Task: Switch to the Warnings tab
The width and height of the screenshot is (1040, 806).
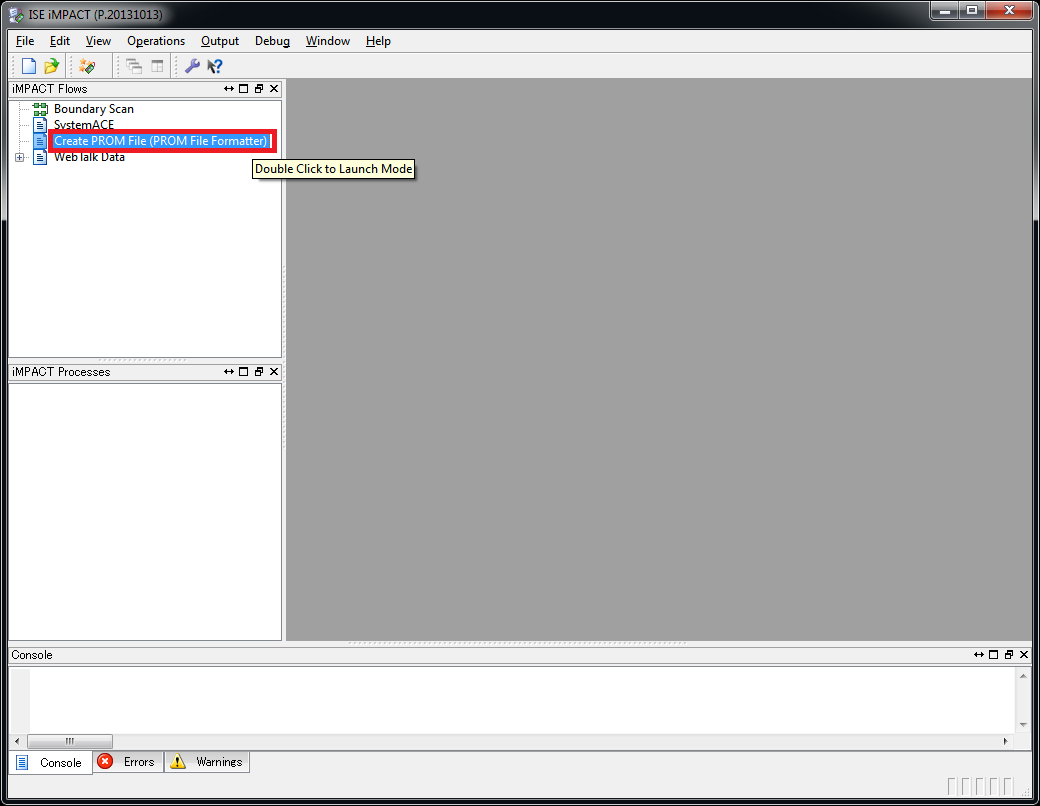Action: click(207, 762)
